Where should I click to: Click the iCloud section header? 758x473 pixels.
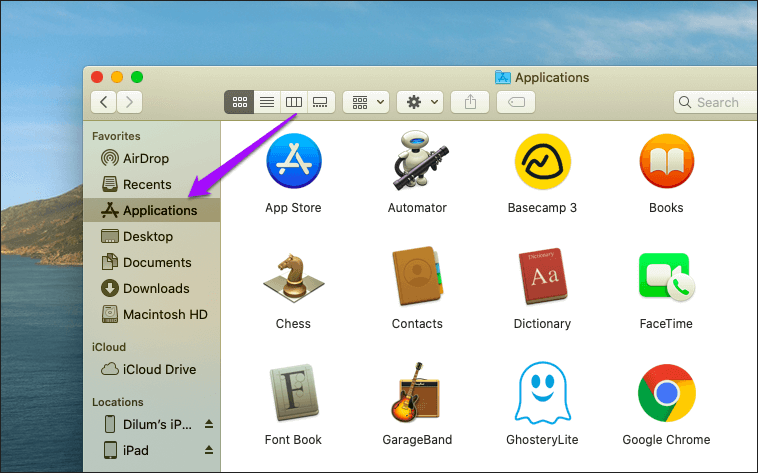point(109,347)
